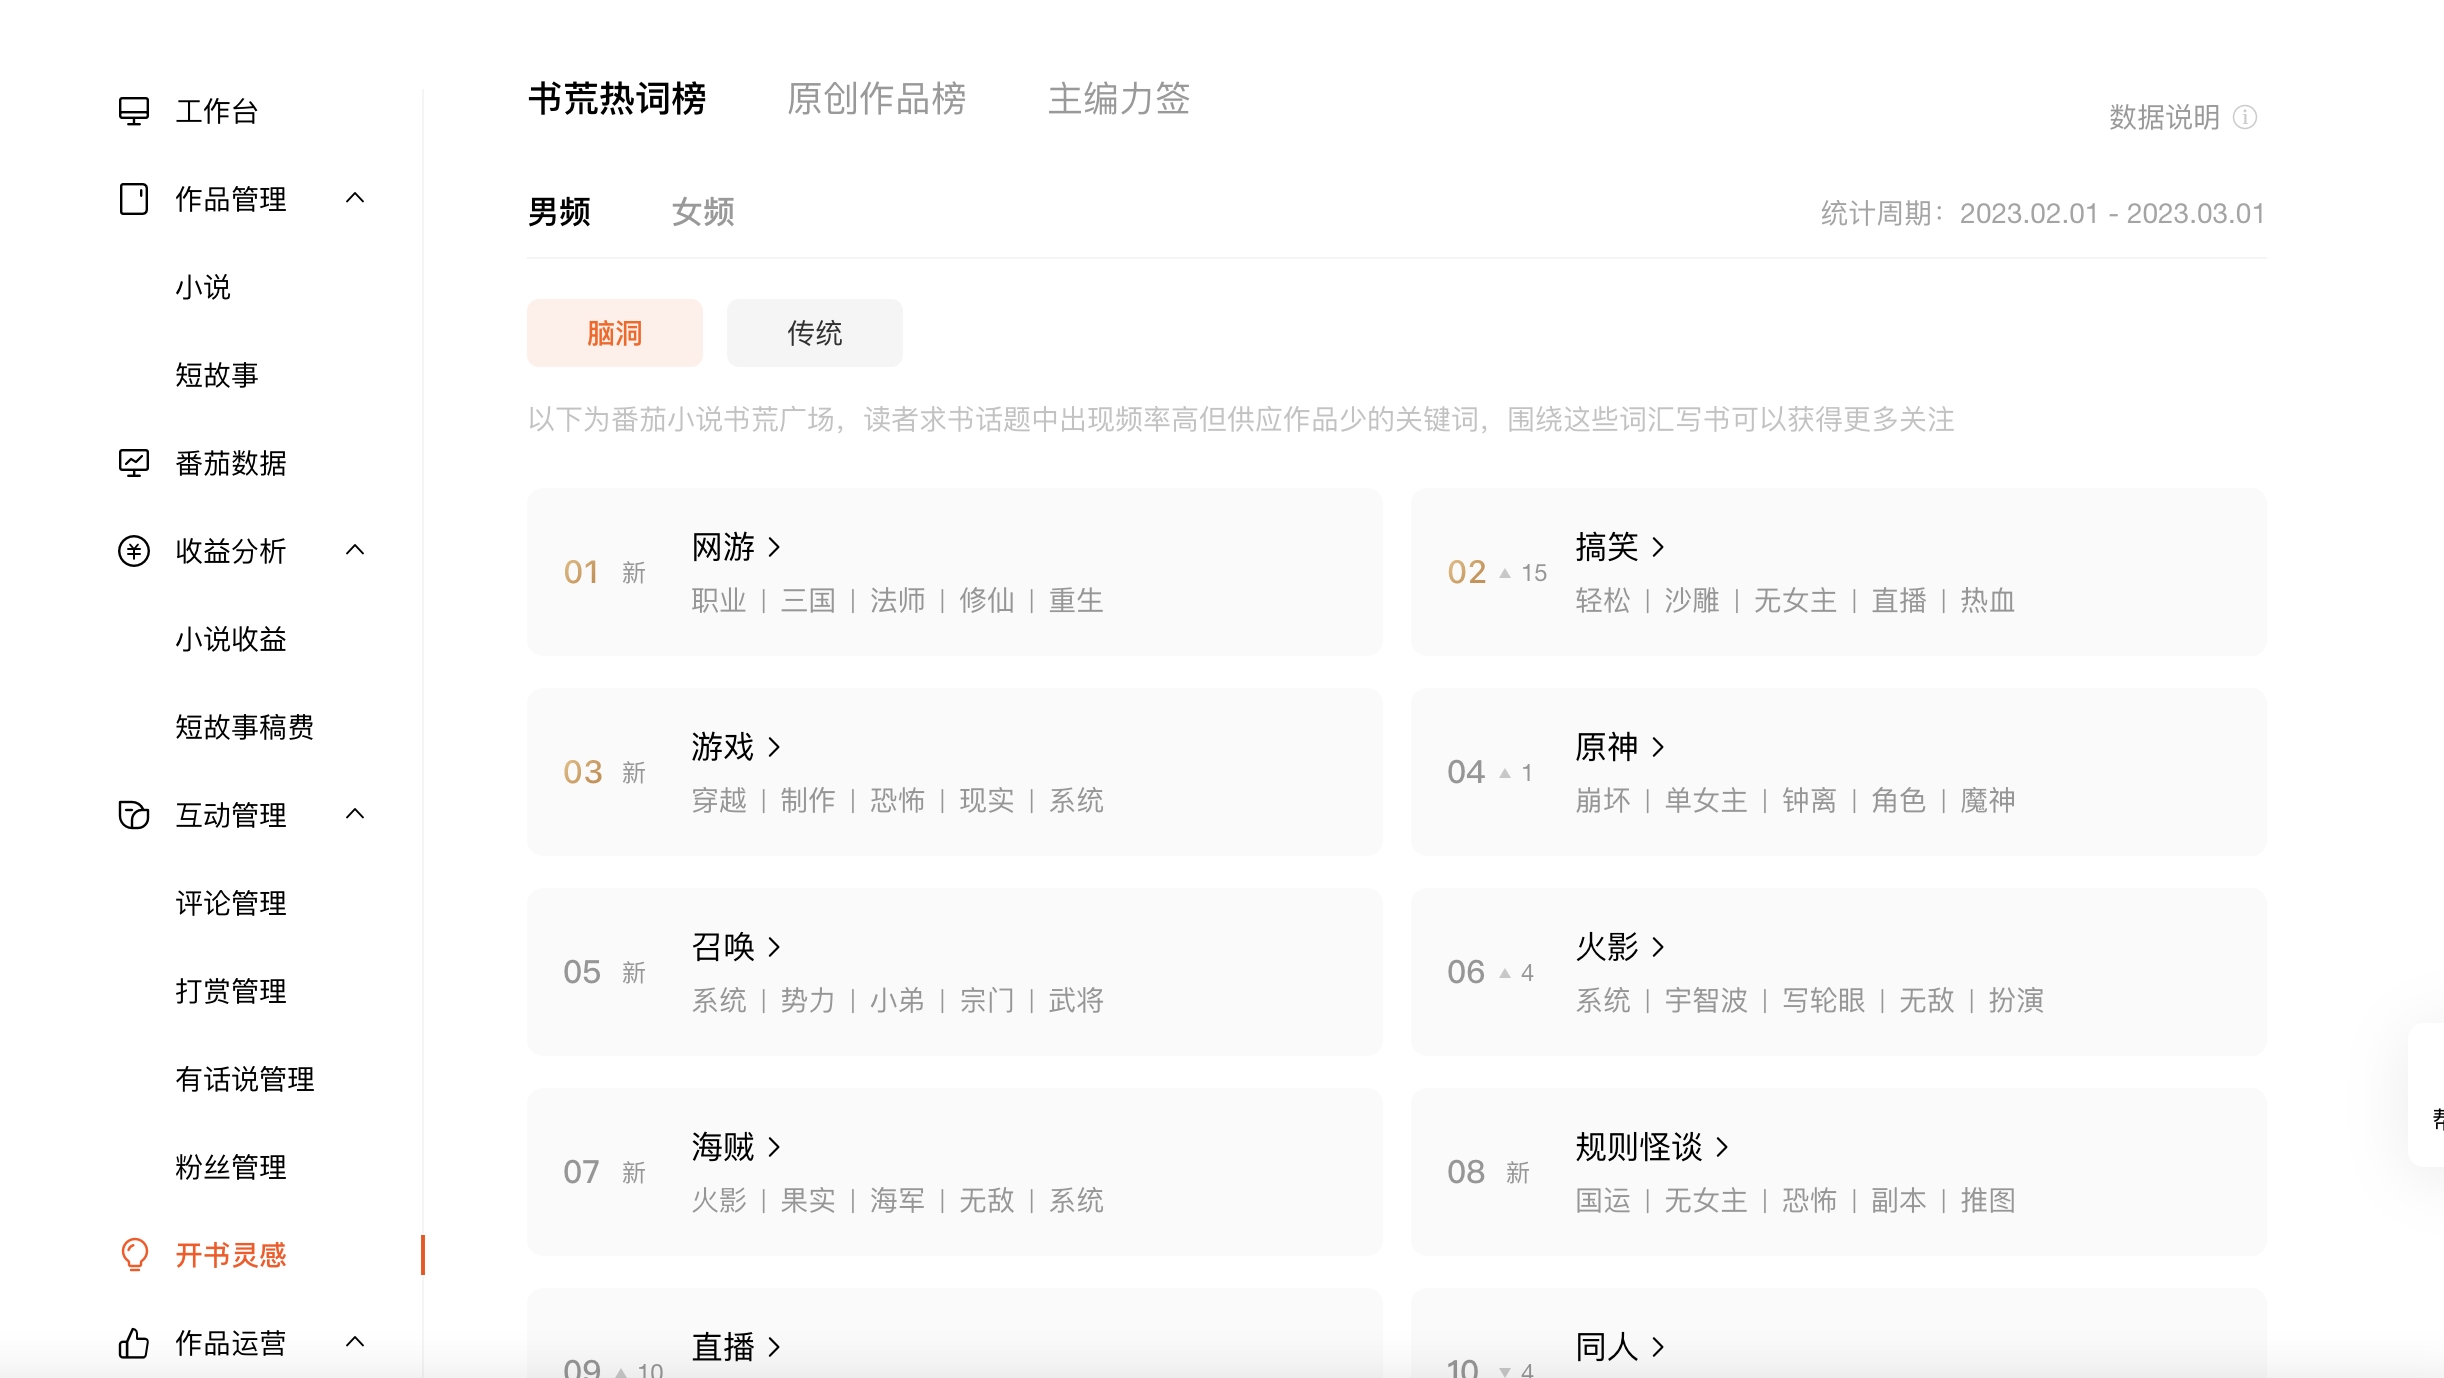Open the 主编力签 tab
Viewport: 2444px width, 1378px height.
(1118, 99)
